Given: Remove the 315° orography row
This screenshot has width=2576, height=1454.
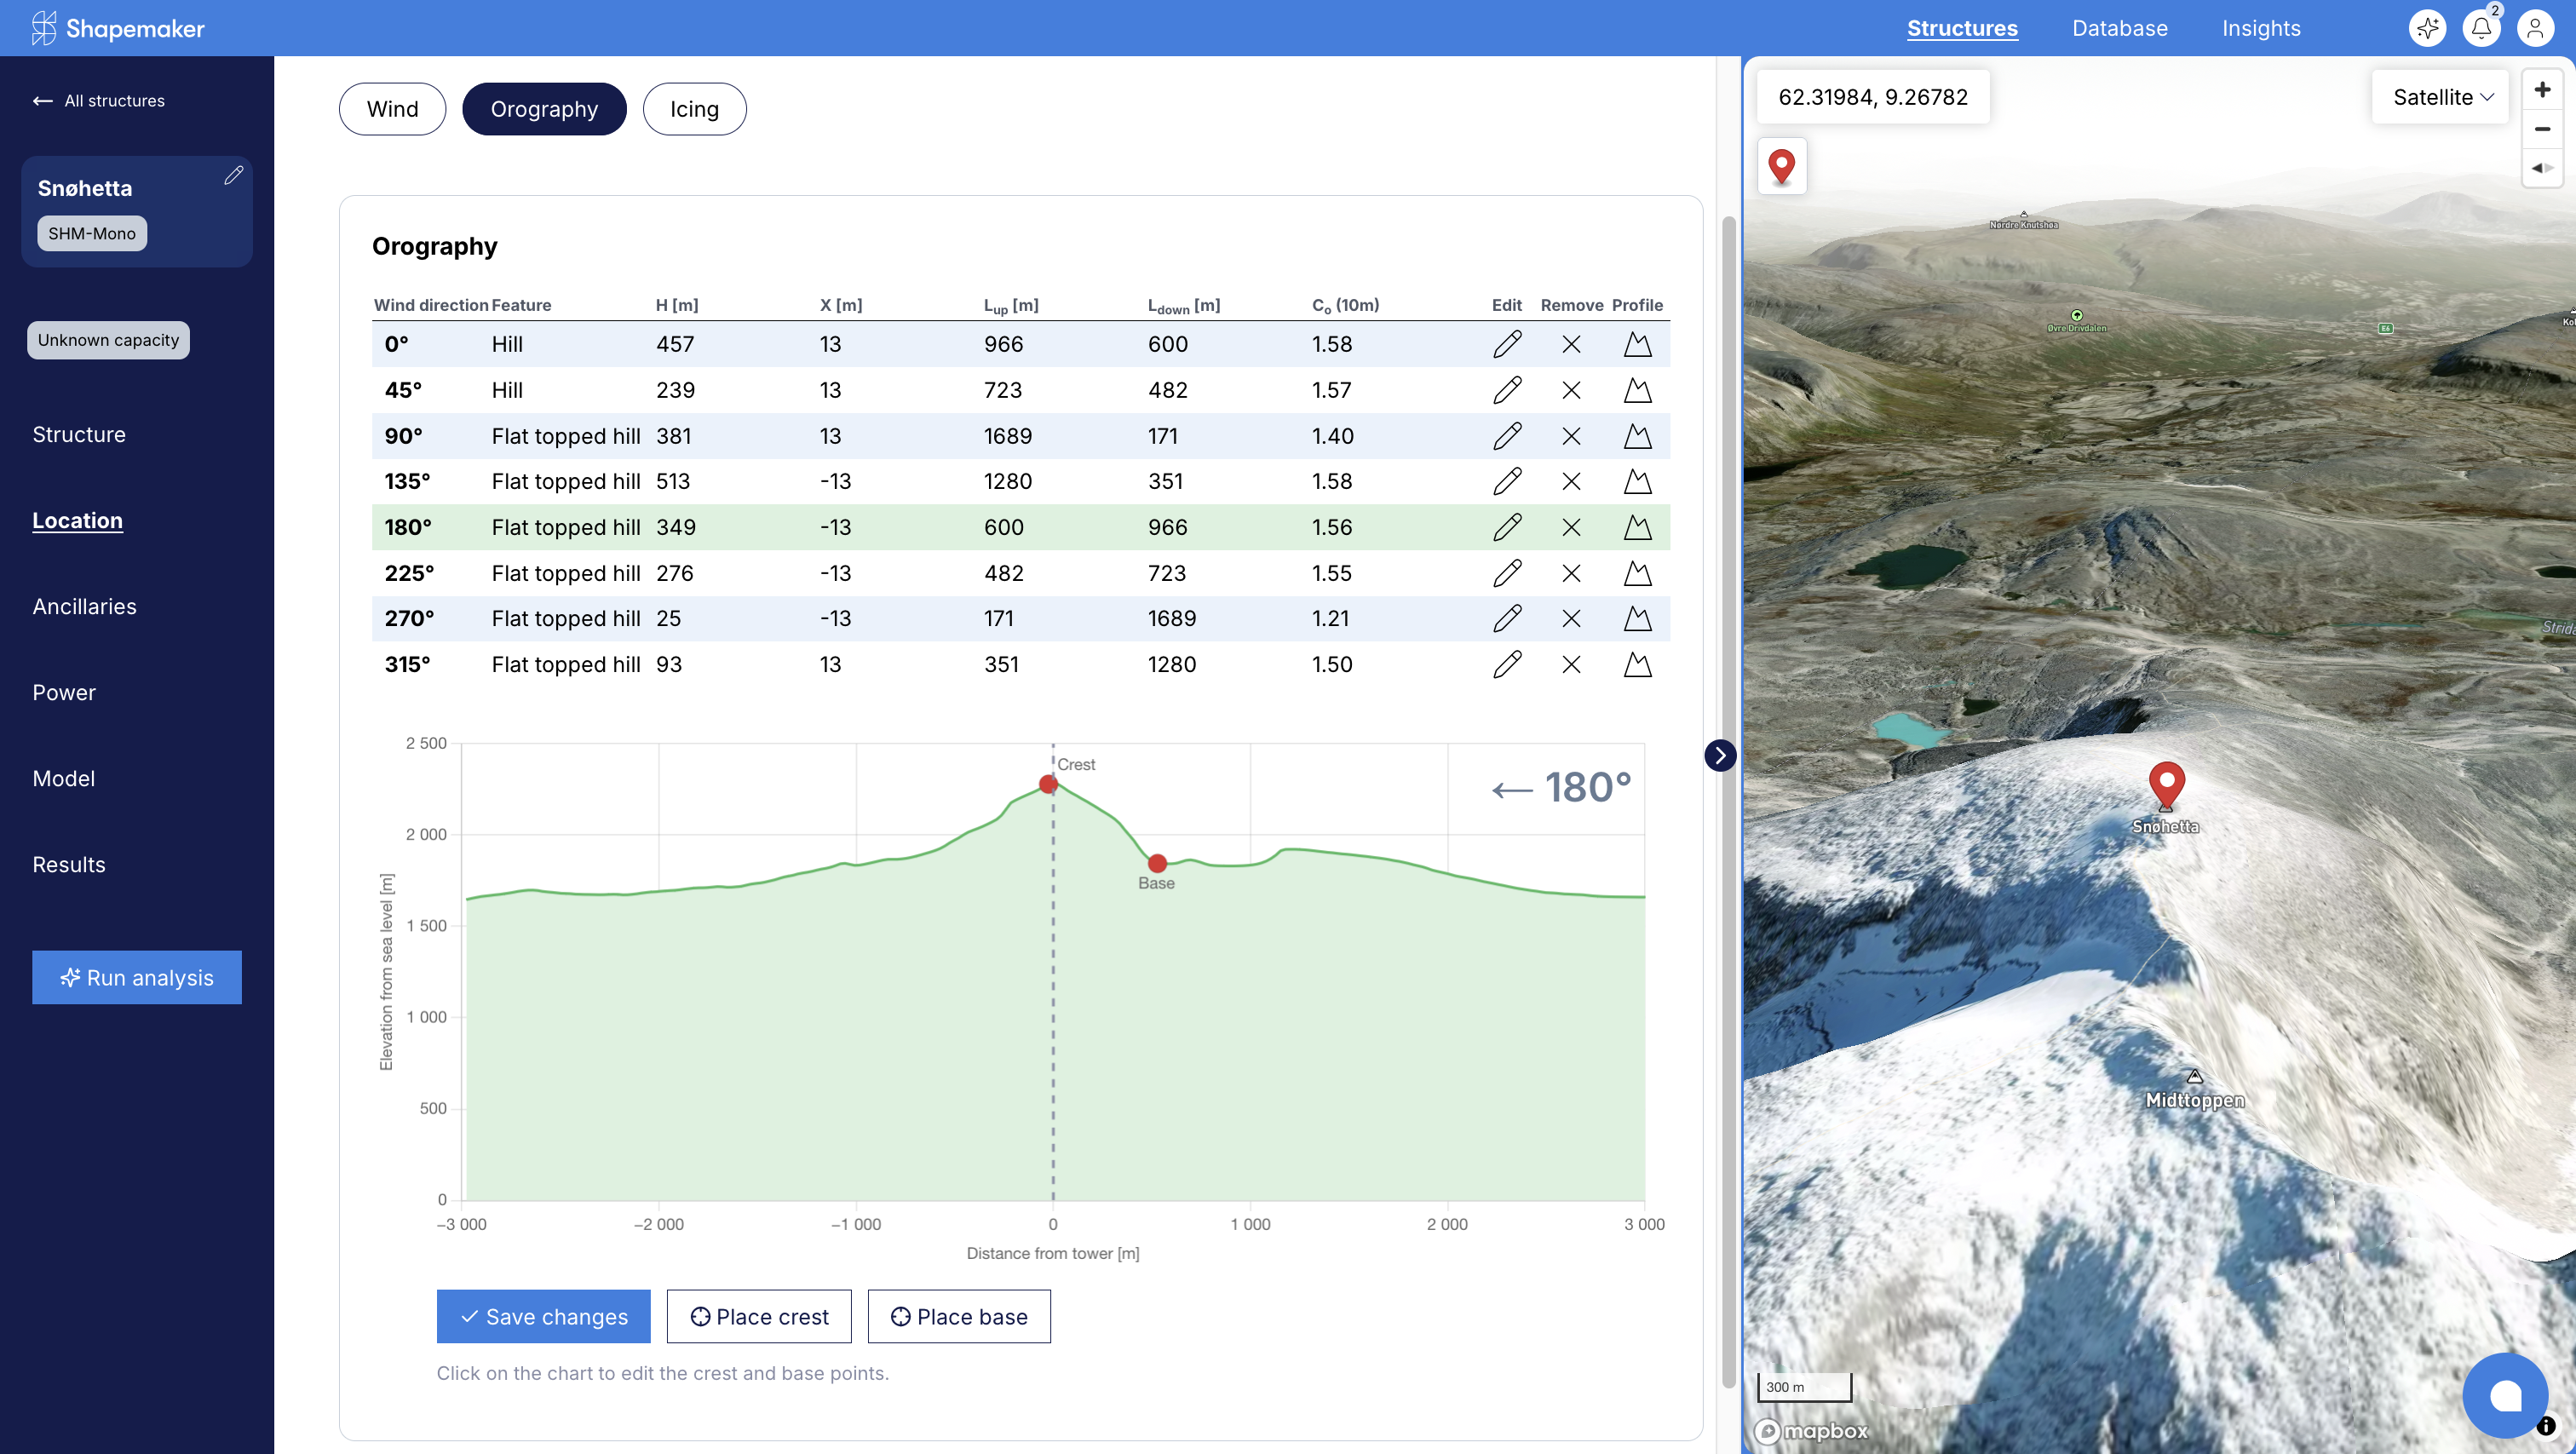Looking at the screenshot, I should [1571, 664].
